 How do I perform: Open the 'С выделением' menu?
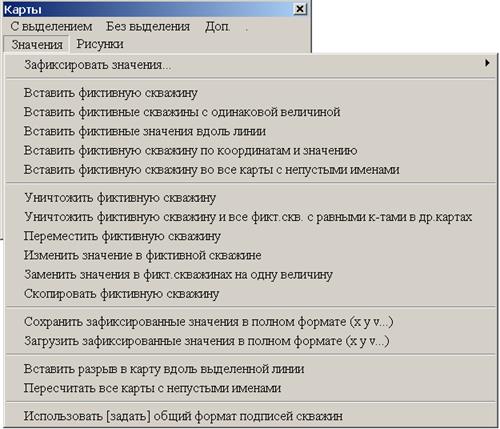click(51, 26)
